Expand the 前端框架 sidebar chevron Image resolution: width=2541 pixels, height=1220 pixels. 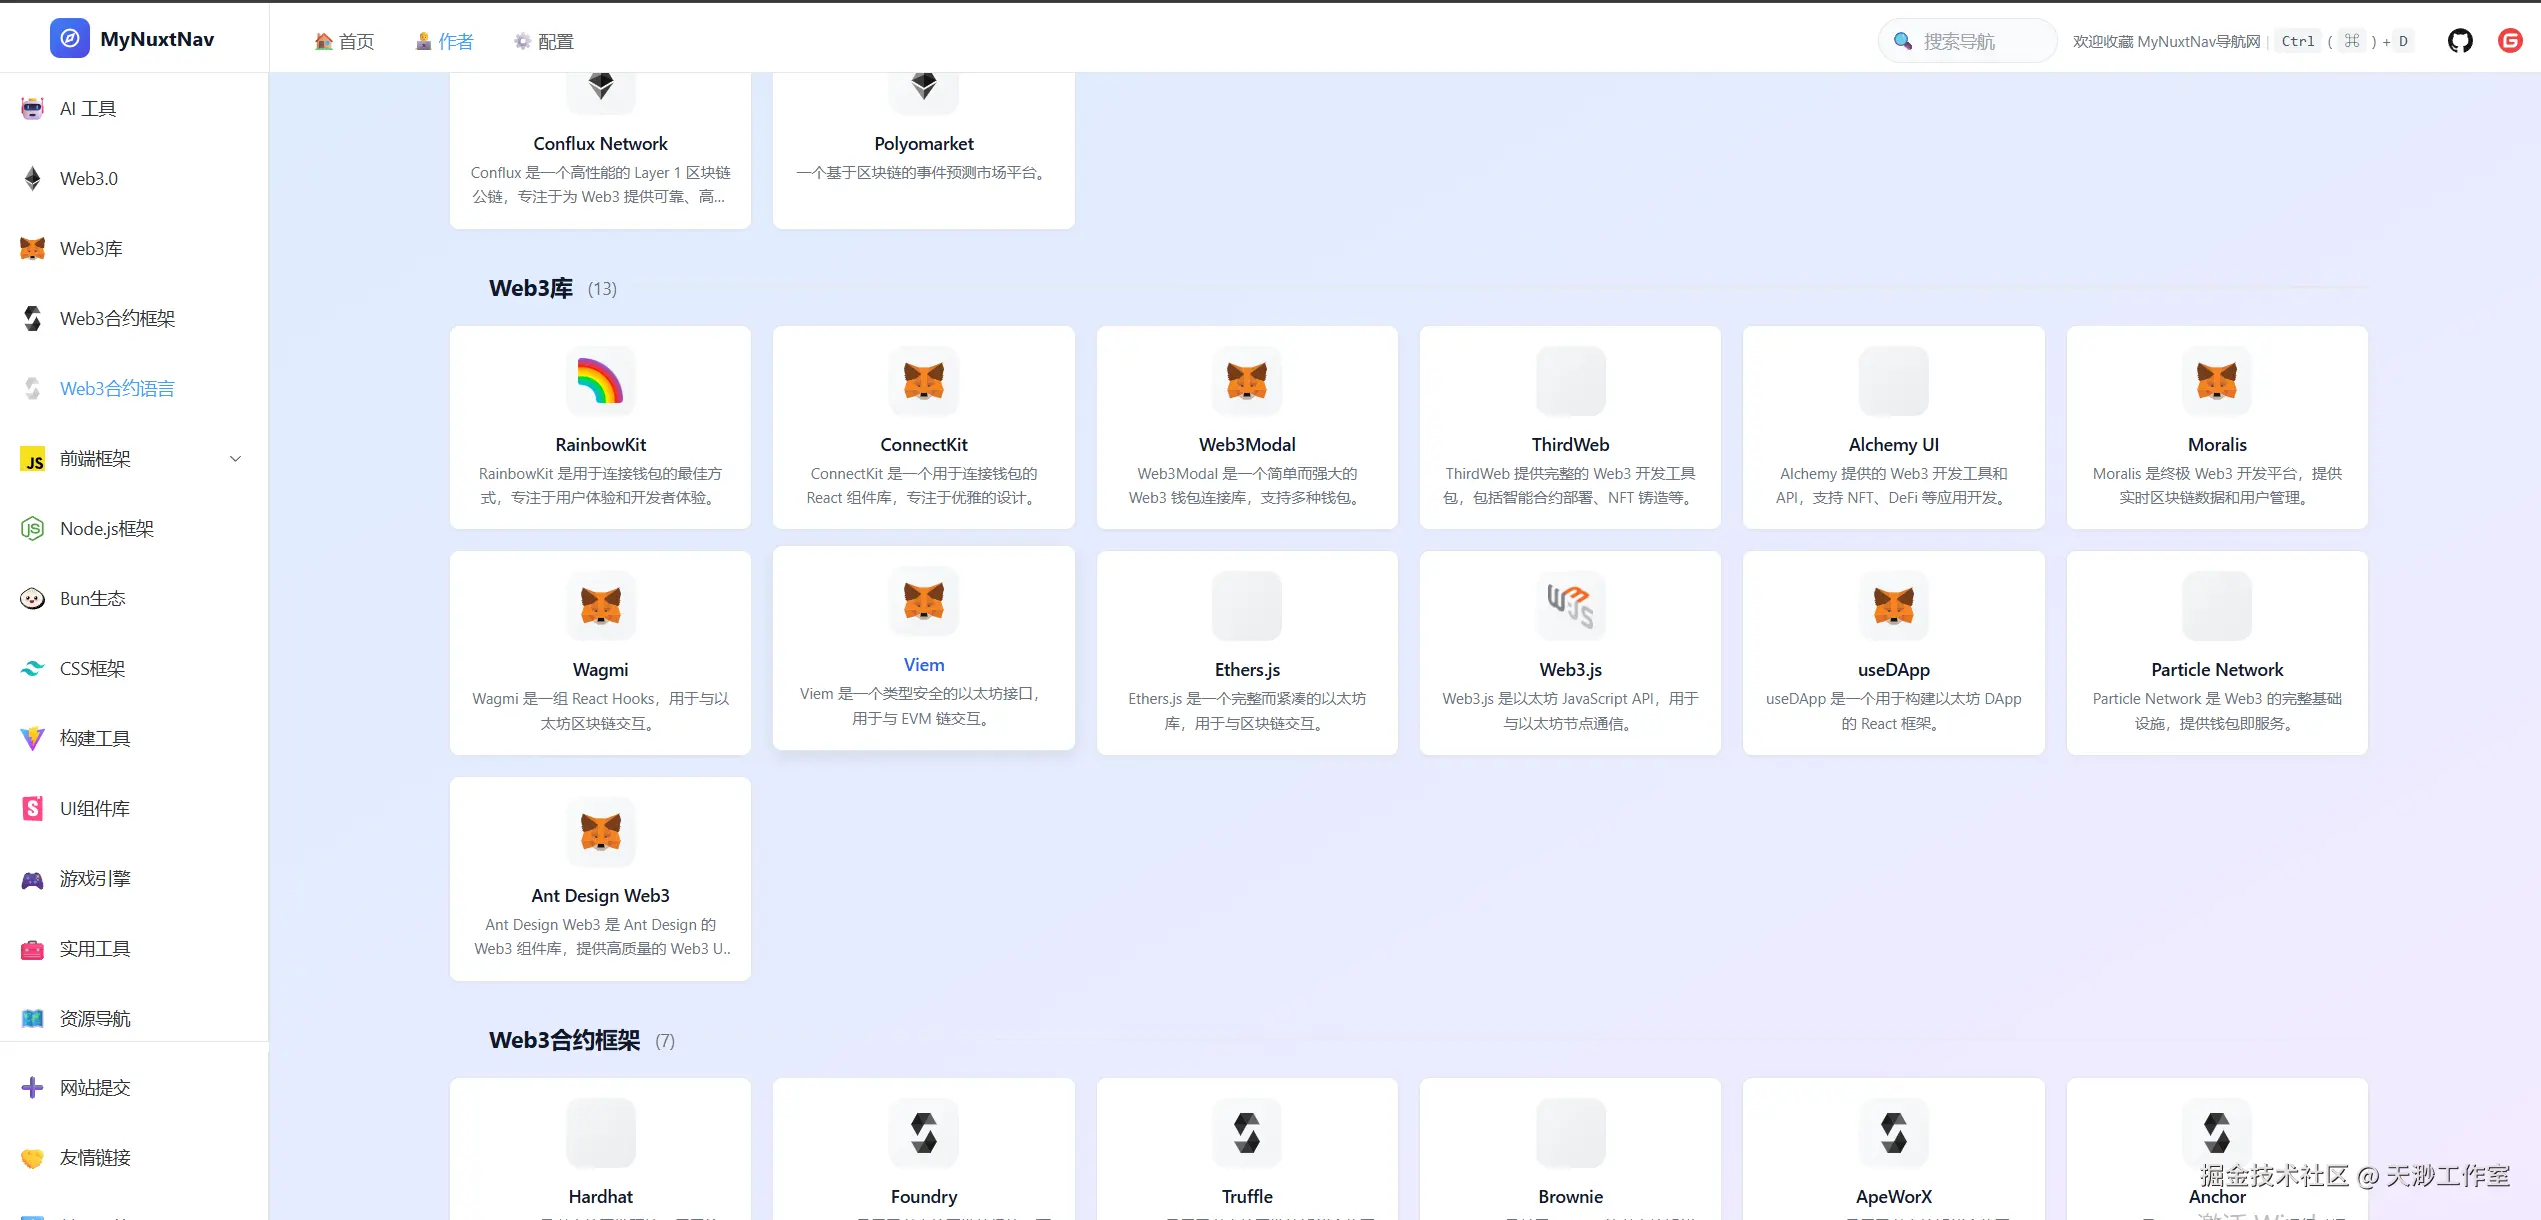tap(236, 459)
